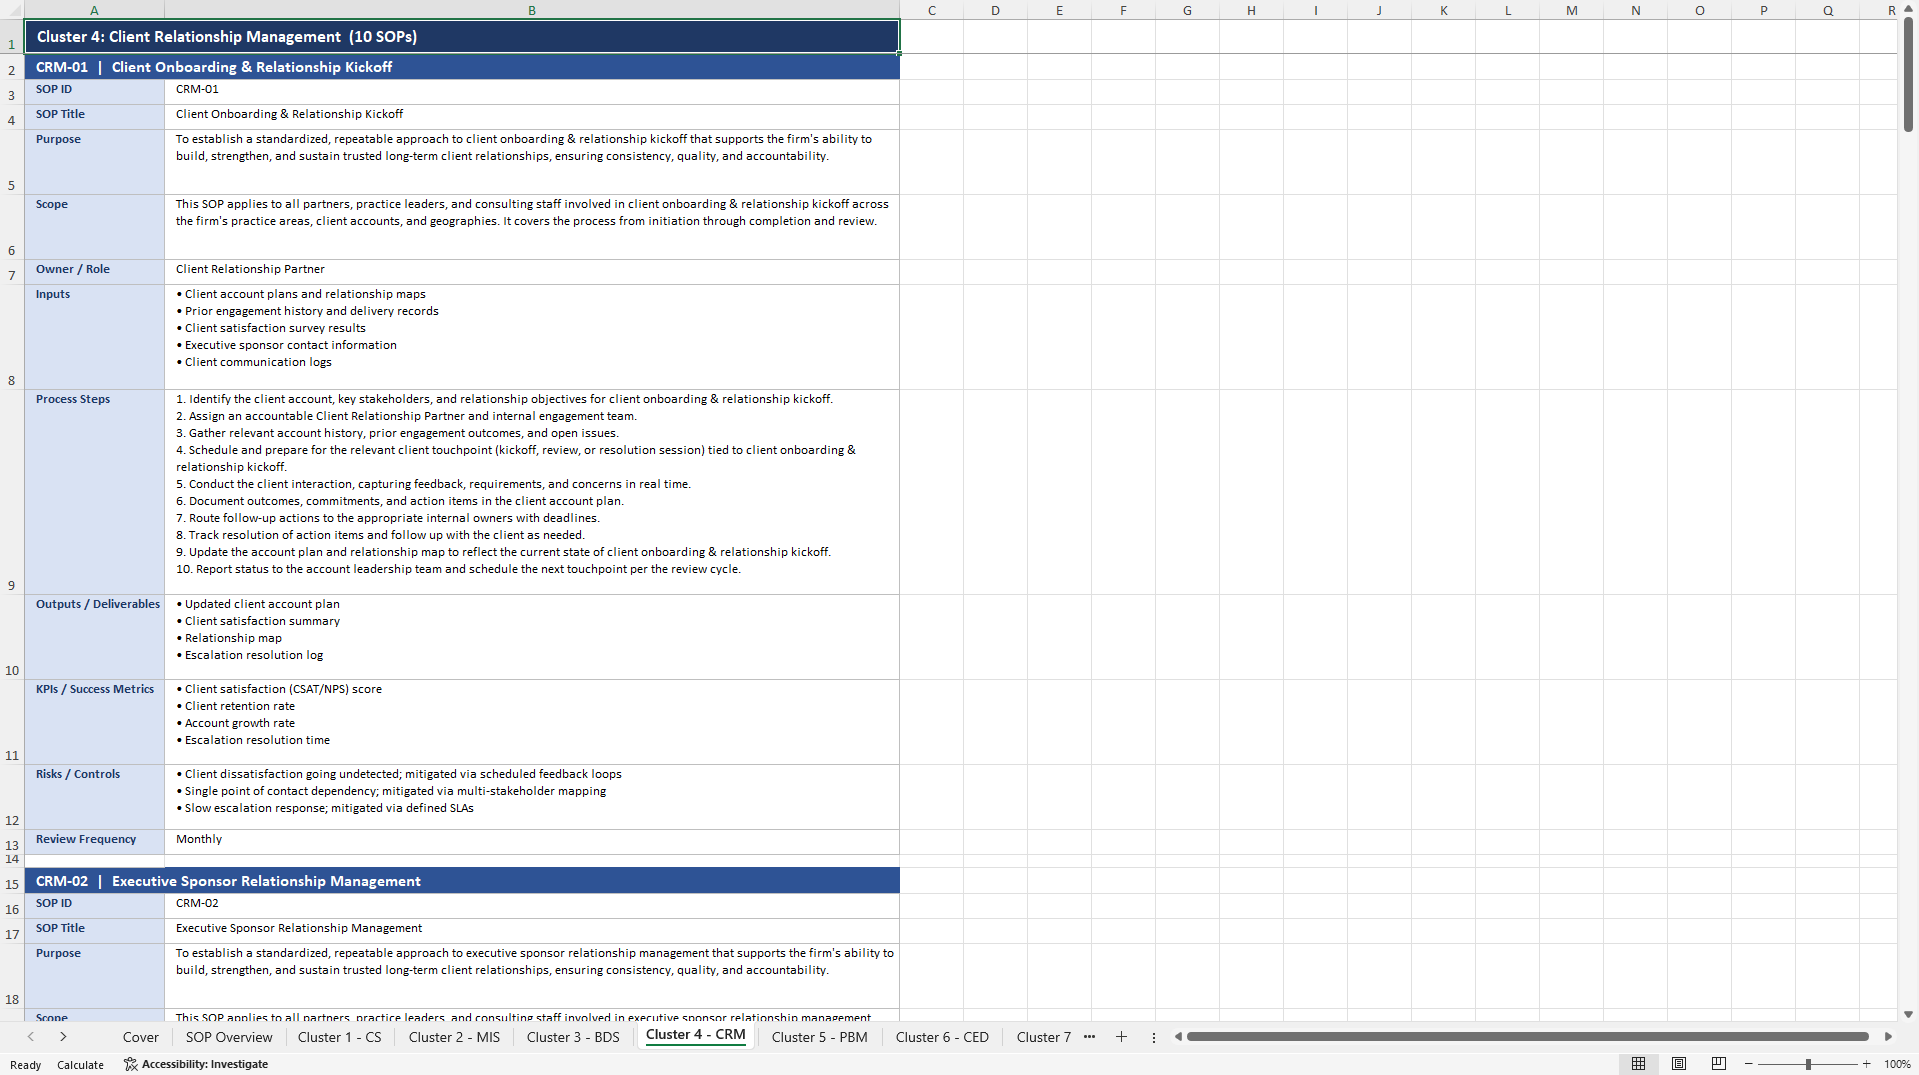The image size is (1919, 1075).
Task: Select row 15 header
Action: [x=12, y=881]
